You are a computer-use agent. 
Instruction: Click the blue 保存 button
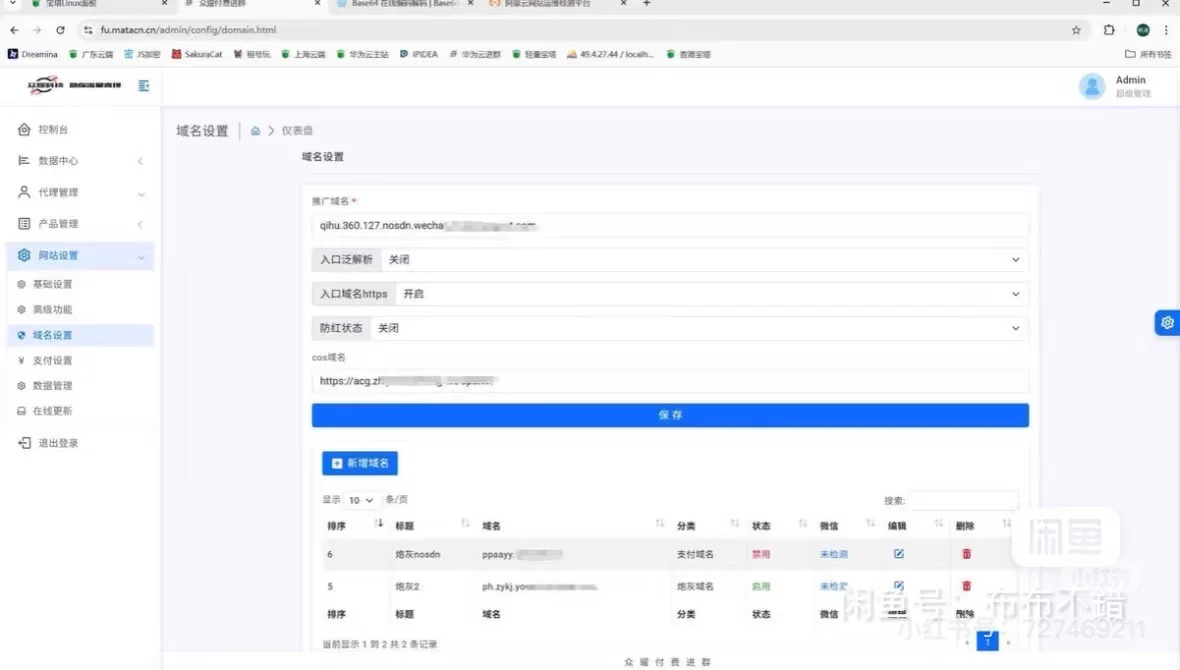670,415
